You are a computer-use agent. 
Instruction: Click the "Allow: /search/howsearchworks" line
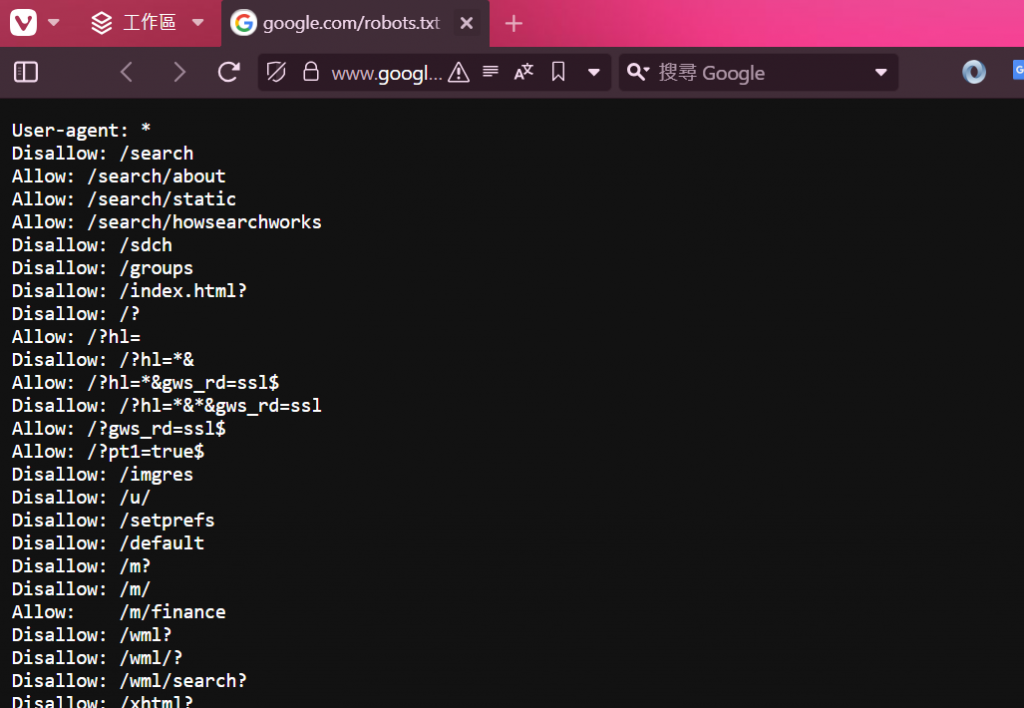[167, 222]
